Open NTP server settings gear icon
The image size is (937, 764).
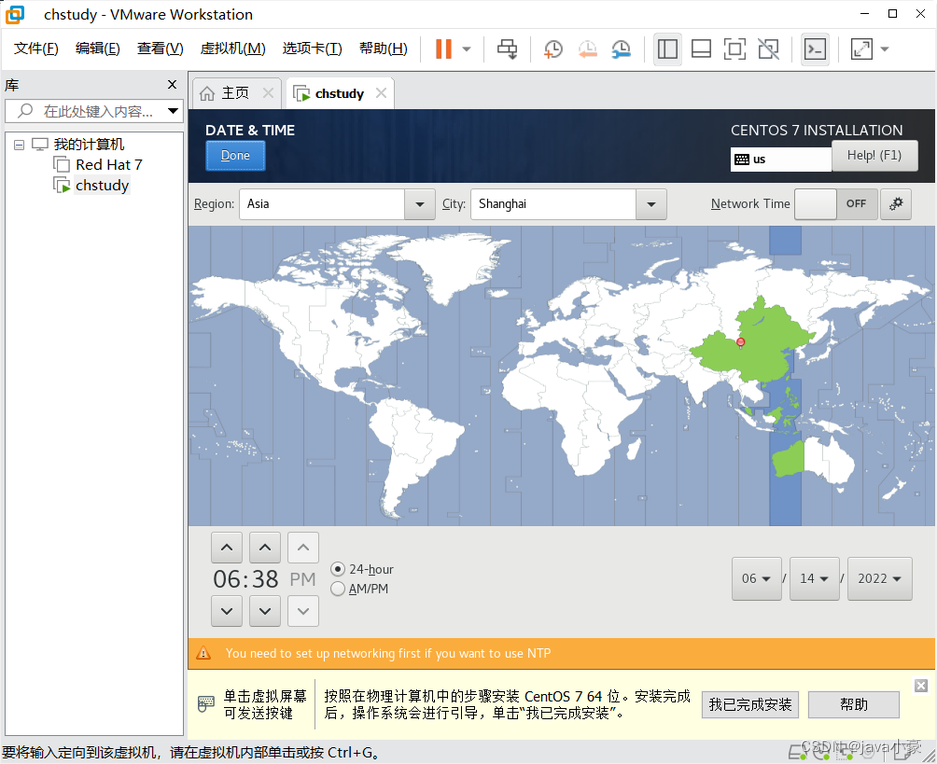coord(896,204)
